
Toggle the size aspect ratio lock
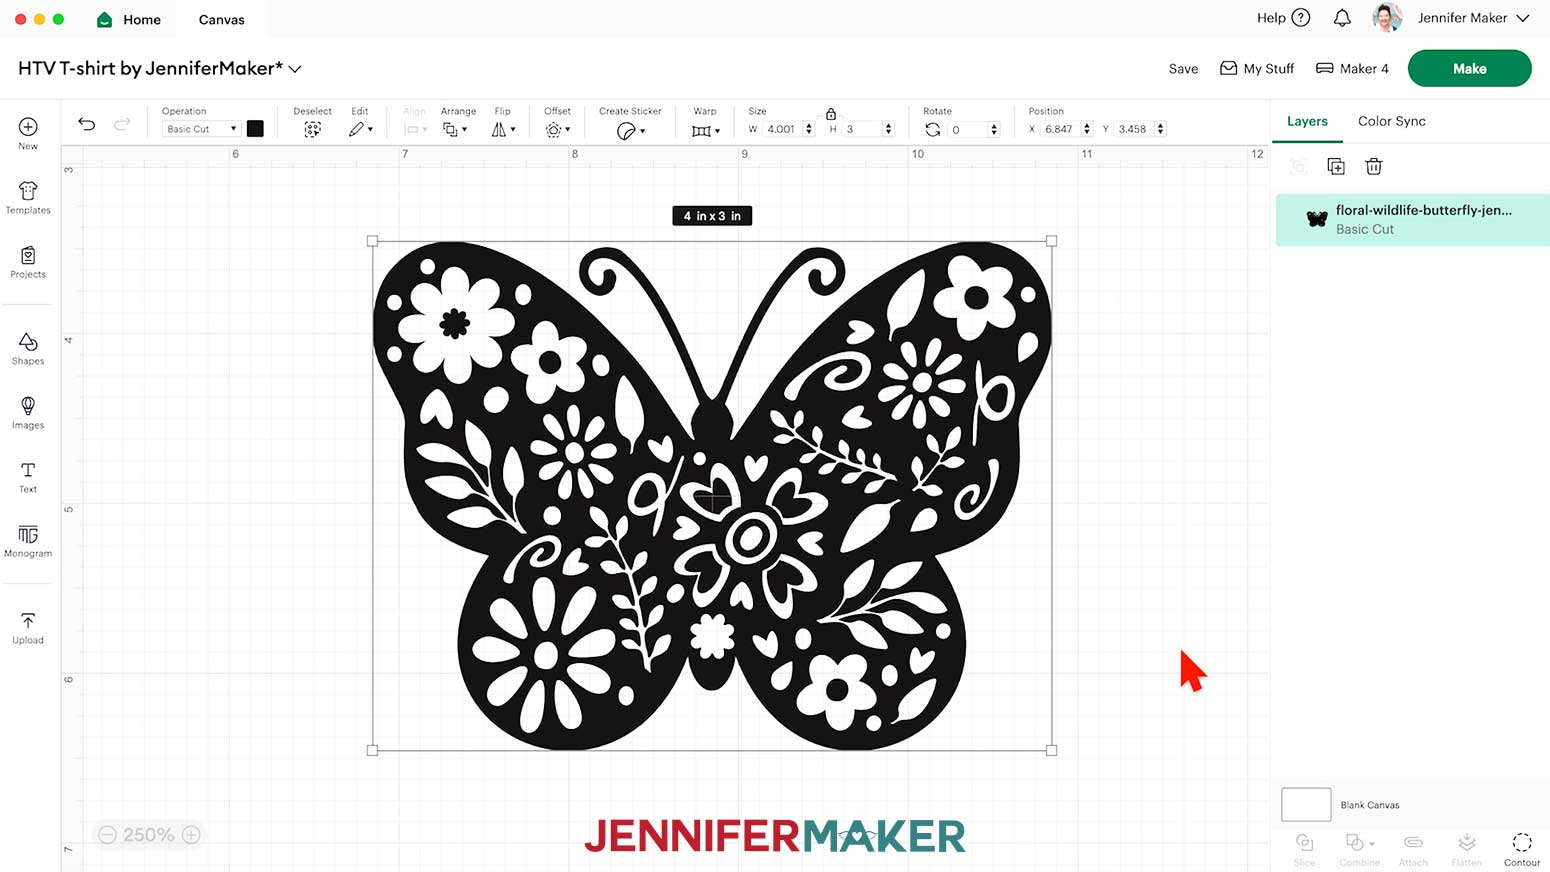(830, 114)
